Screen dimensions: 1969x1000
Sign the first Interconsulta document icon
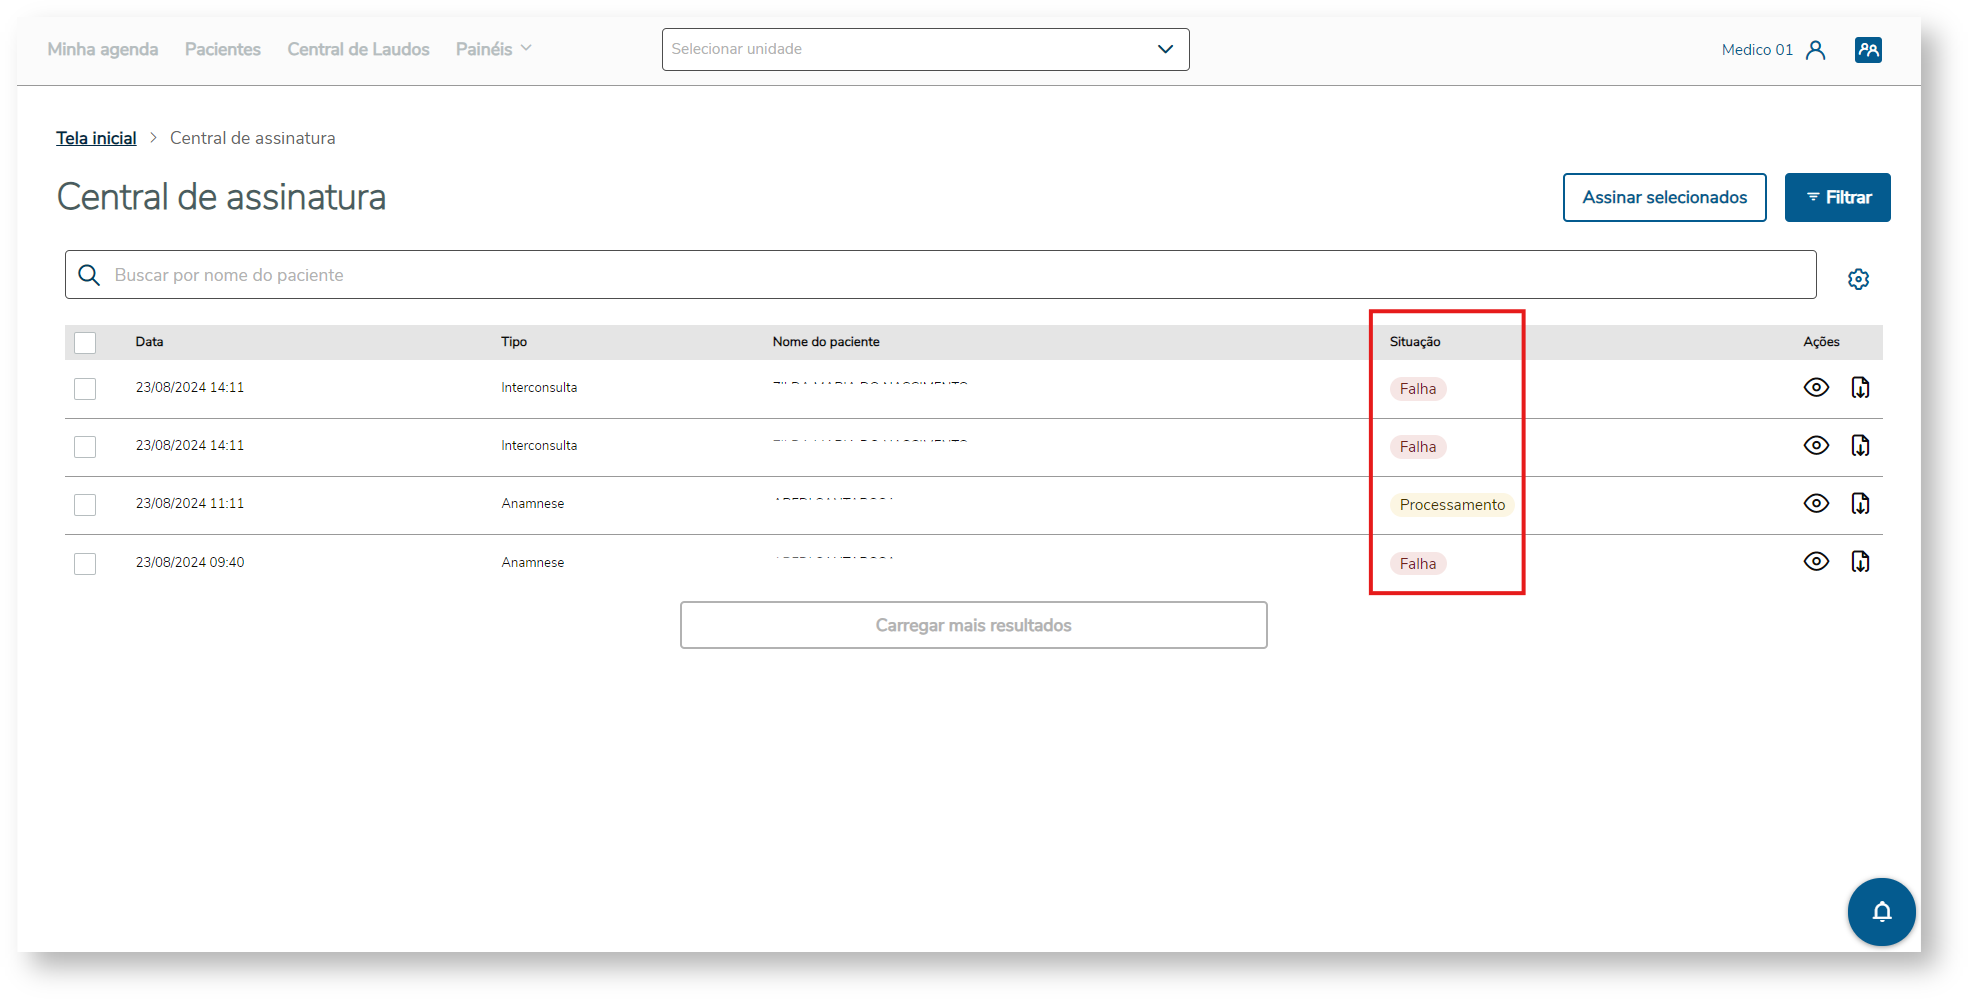[1860, 388]
